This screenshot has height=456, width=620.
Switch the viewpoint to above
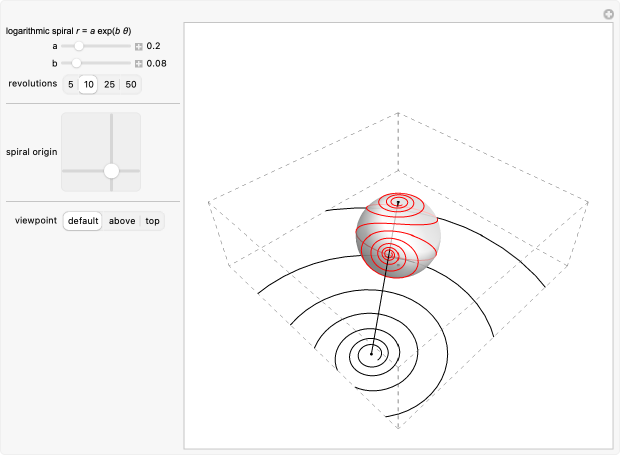[x=122, y=221]
